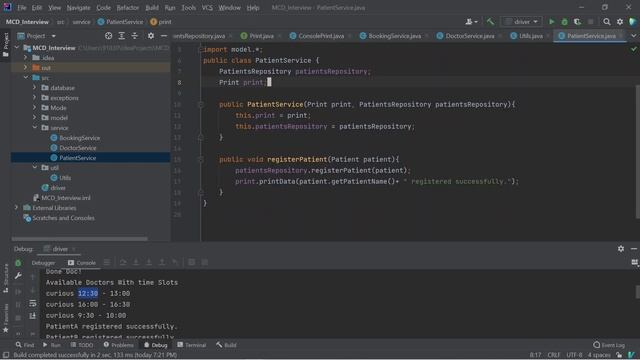This screenshot has width=640, height=360.
Task: Build project with the hammer icon
Action: click(490, 22)
